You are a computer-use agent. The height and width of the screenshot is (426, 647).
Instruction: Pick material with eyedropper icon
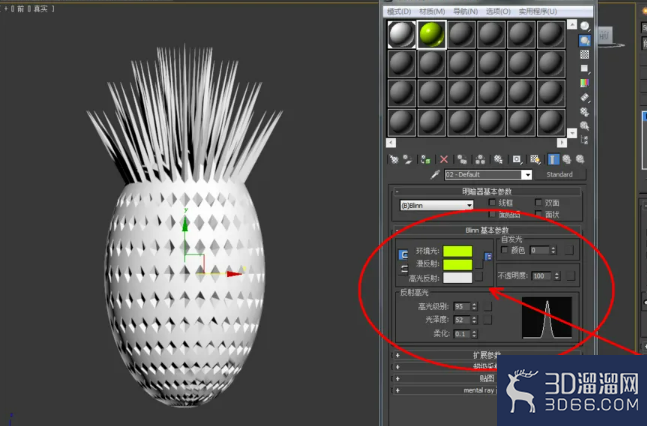click(x=435, y=175)
